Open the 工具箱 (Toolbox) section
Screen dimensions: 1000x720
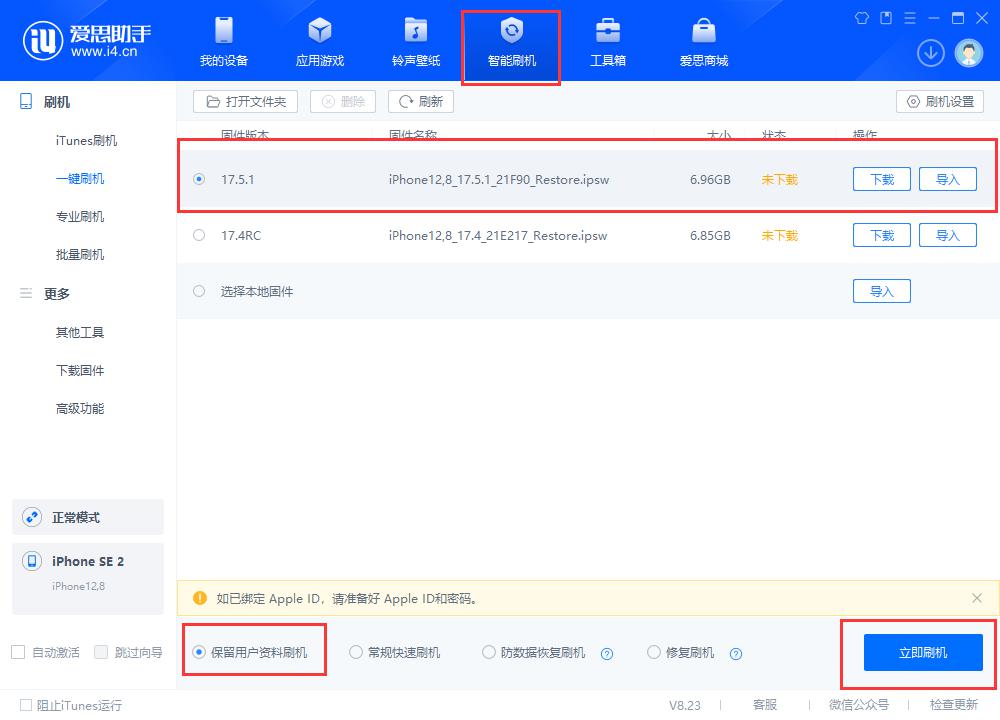click(x=608, y=42)
